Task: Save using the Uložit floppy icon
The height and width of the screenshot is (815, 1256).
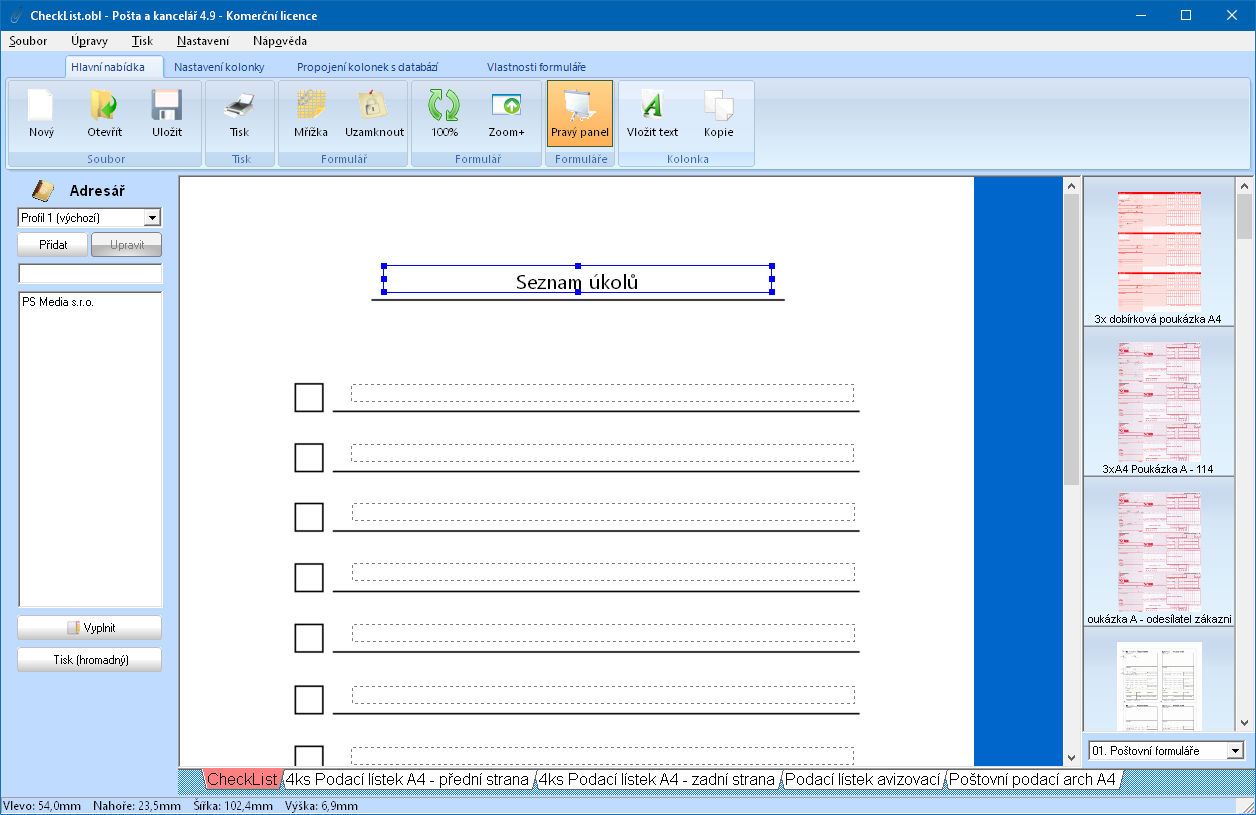Action: (x=166, y=107)
